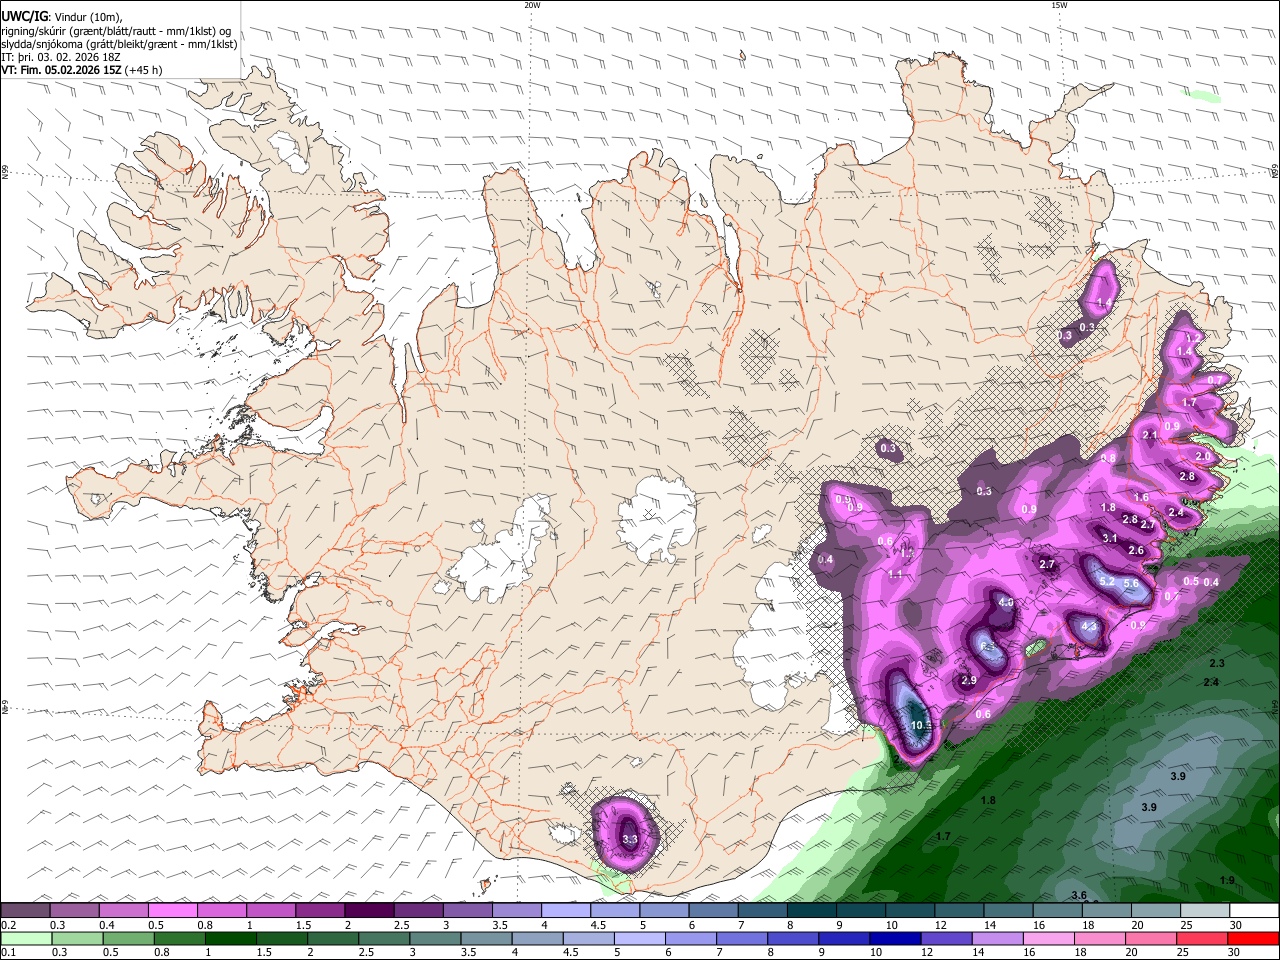Select the VT Fim. 05.02.2026 15Z valid-time line
The image size is (1280, 960).
pos(81,71)
